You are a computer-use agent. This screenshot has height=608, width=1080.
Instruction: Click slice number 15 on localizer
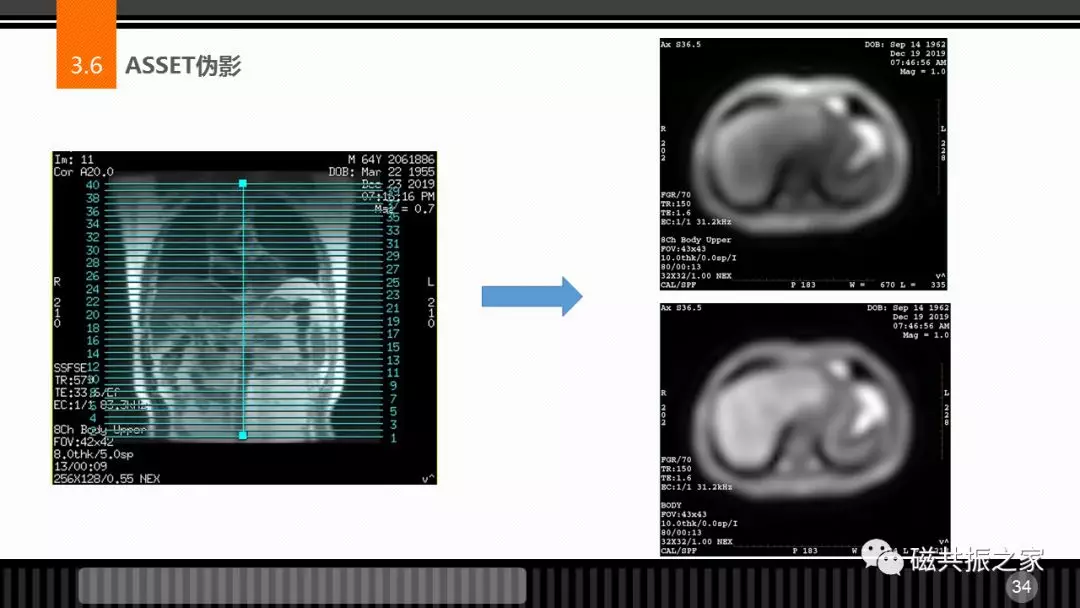pyautogui.click(x=393, y=347)
